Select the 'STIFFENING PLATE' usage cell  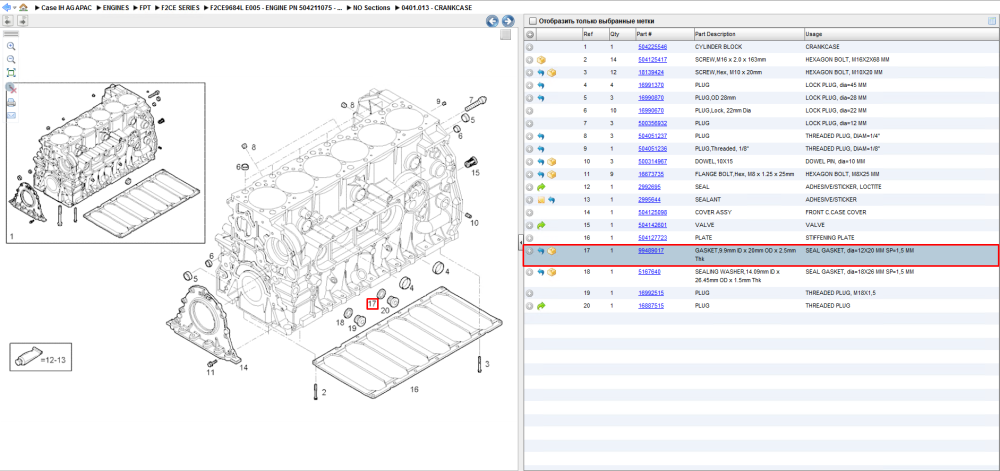point(828,238)
